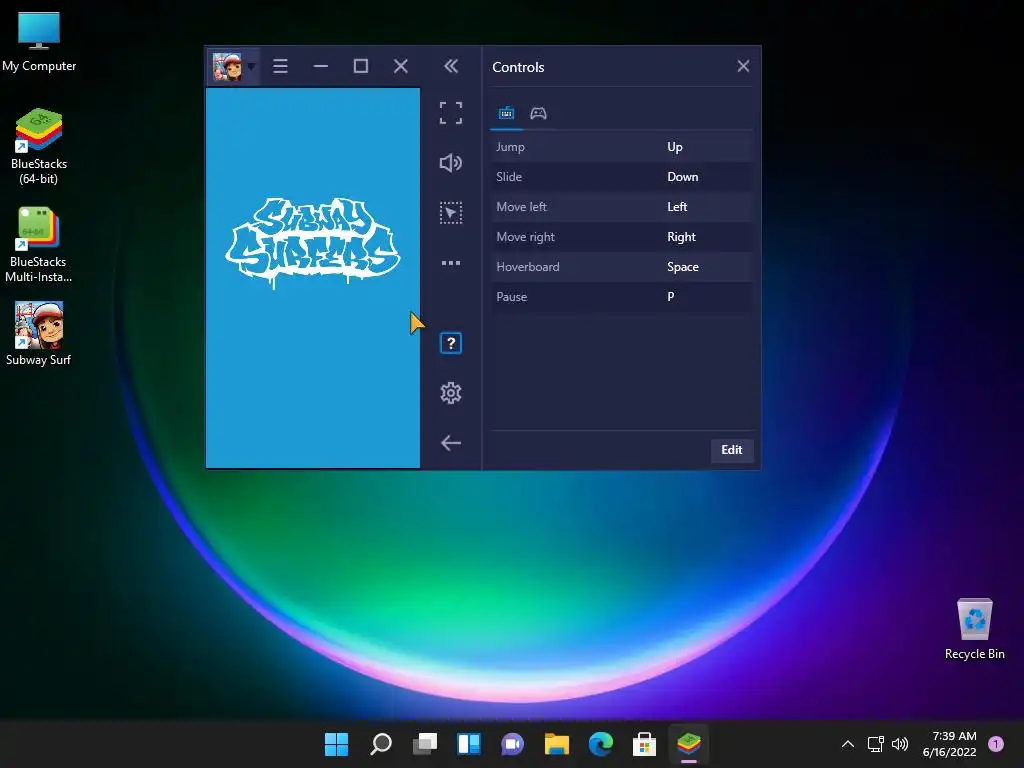This screenshot has width=1024, height=768.
Task: Select the Jump control row
Action: pos(622,147)
